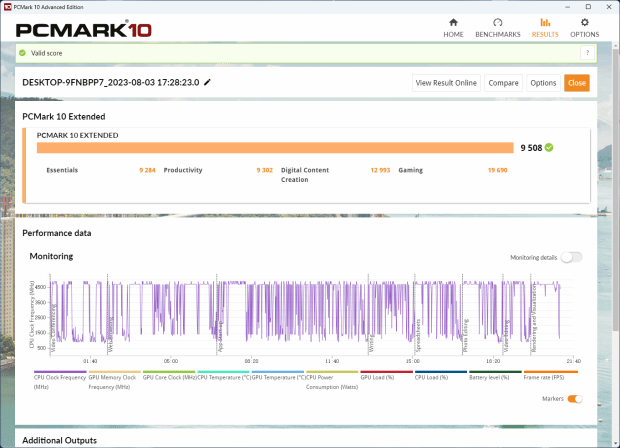Image resolution: width=620 pixels, height=448 pixels.
Task: Close the result view
Action: pyautogui.click(x=577, y=83)
